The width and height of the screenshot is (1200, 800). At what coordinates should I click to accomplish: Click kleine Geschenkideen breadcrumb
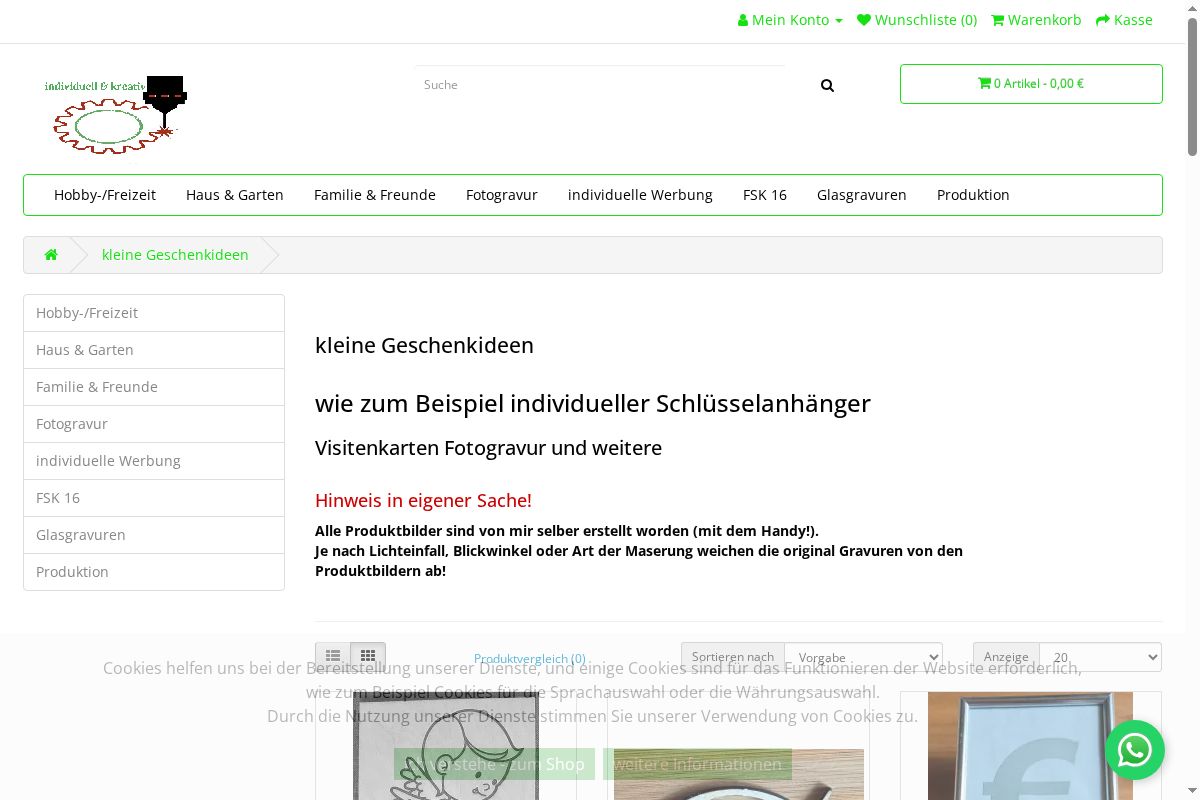[x=175, y=255]
